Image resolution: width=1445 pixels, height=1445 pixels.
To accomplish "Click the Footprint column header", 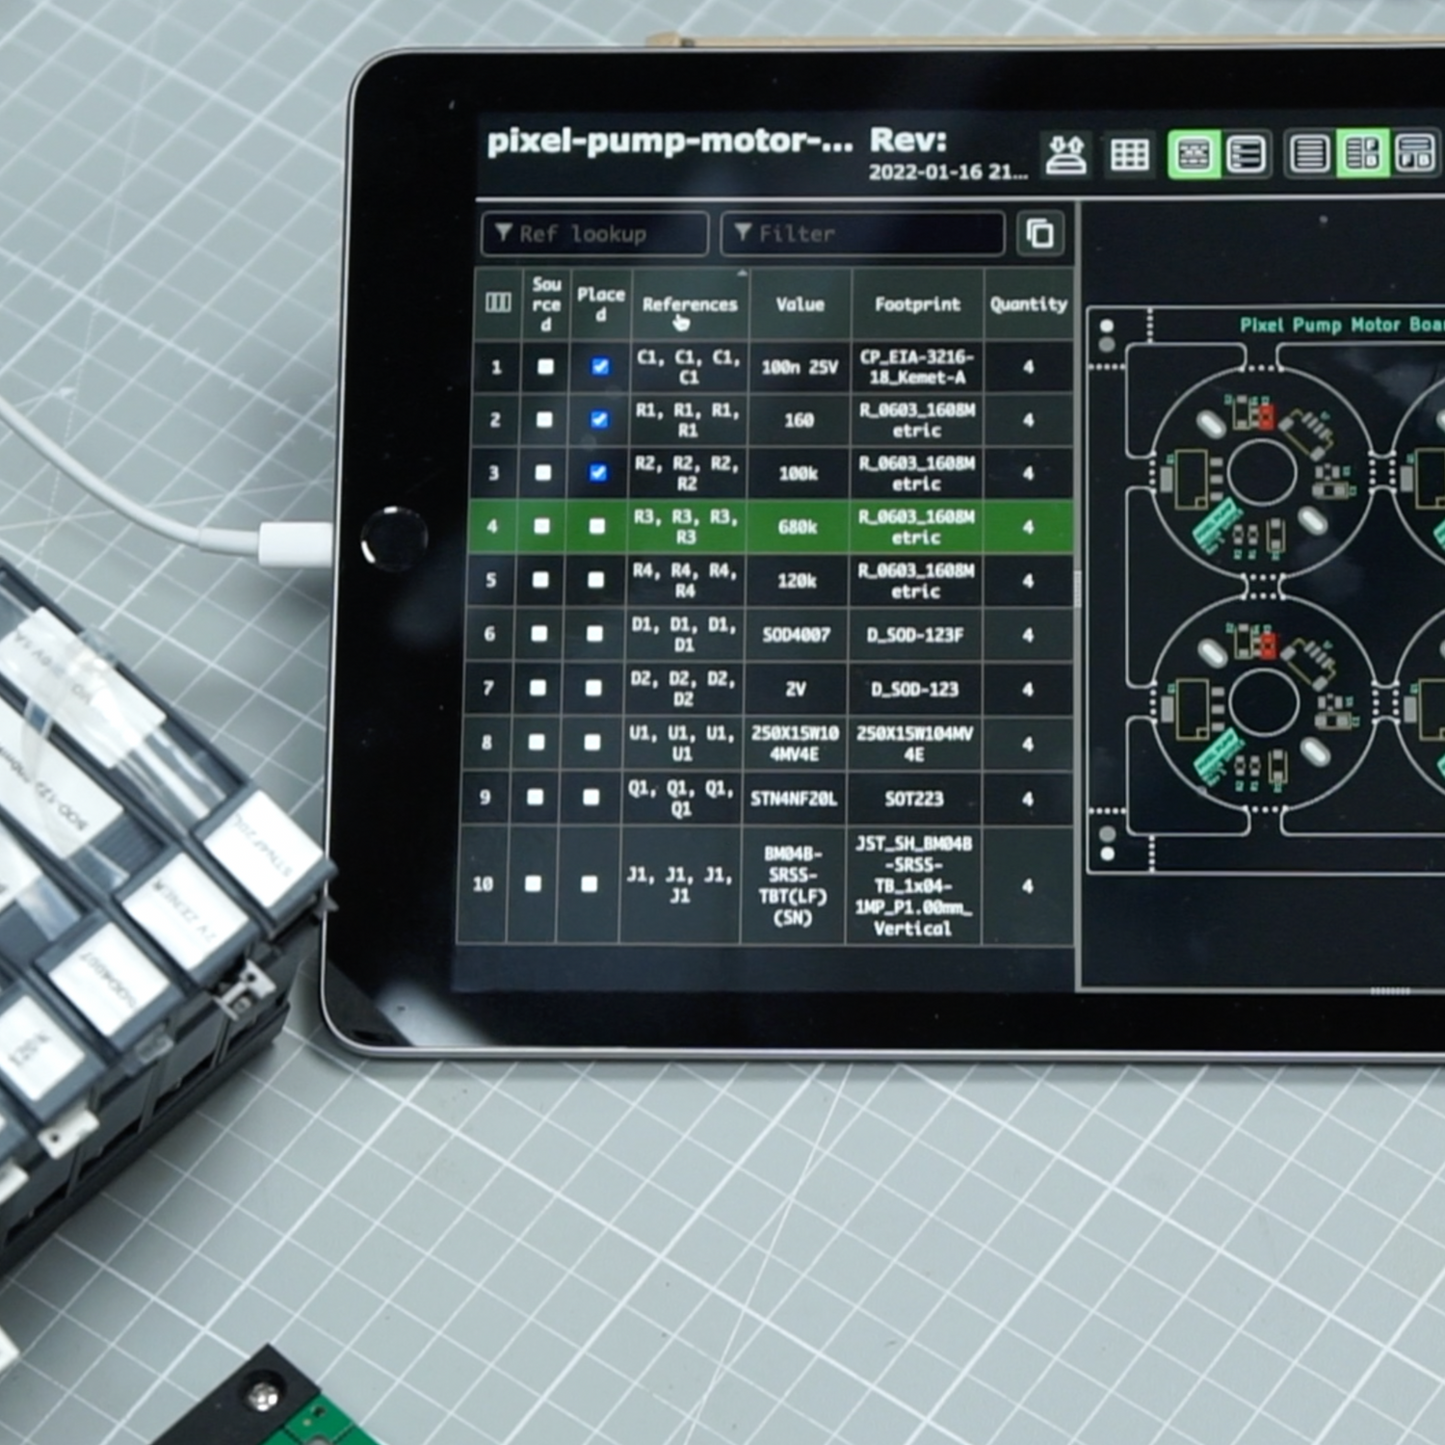I will click(917, 304).
